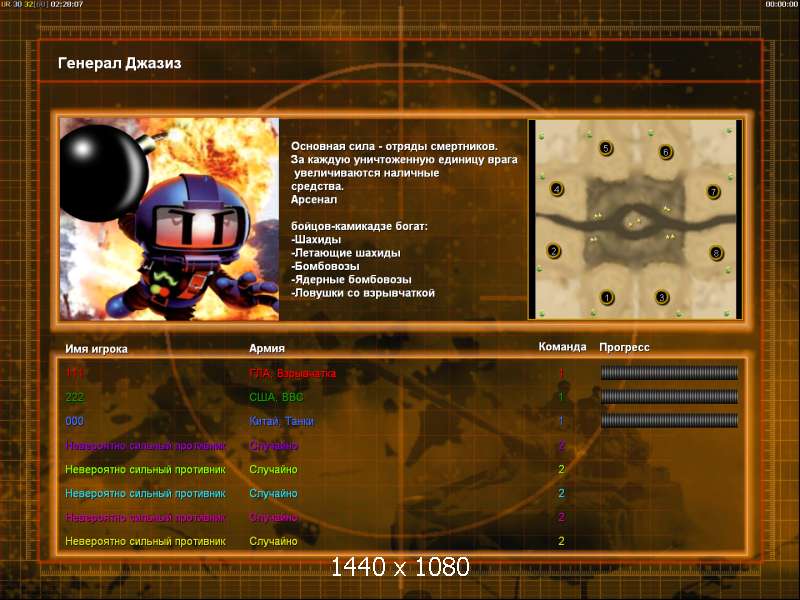The height and width of the screenshot is (600, 800).
Task: Click the unit entry "-Ядерные бомбовозы"
Action: click(351, 279)
